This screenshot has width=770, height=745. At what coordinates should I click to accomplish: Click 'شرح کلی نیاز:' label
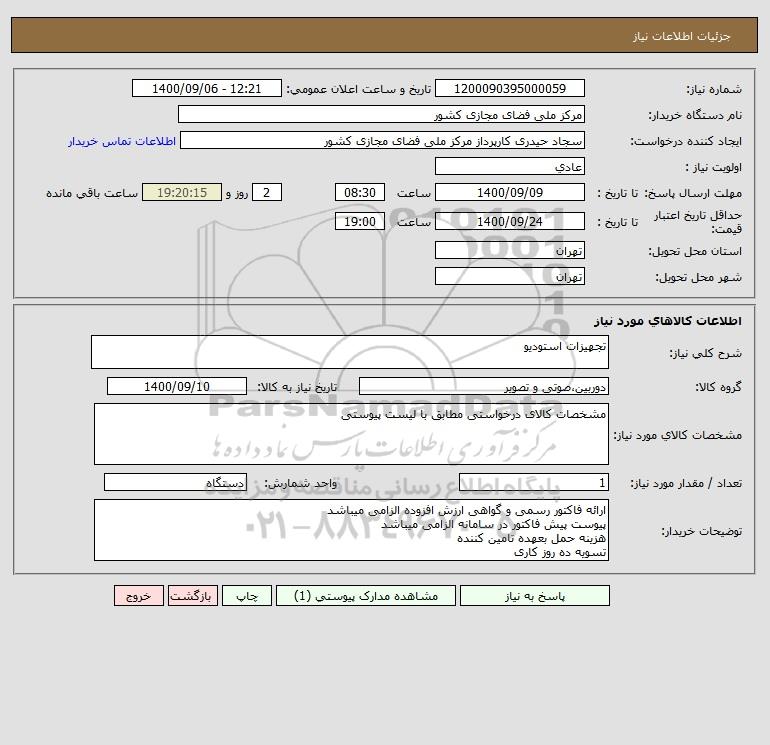[706, 353]
